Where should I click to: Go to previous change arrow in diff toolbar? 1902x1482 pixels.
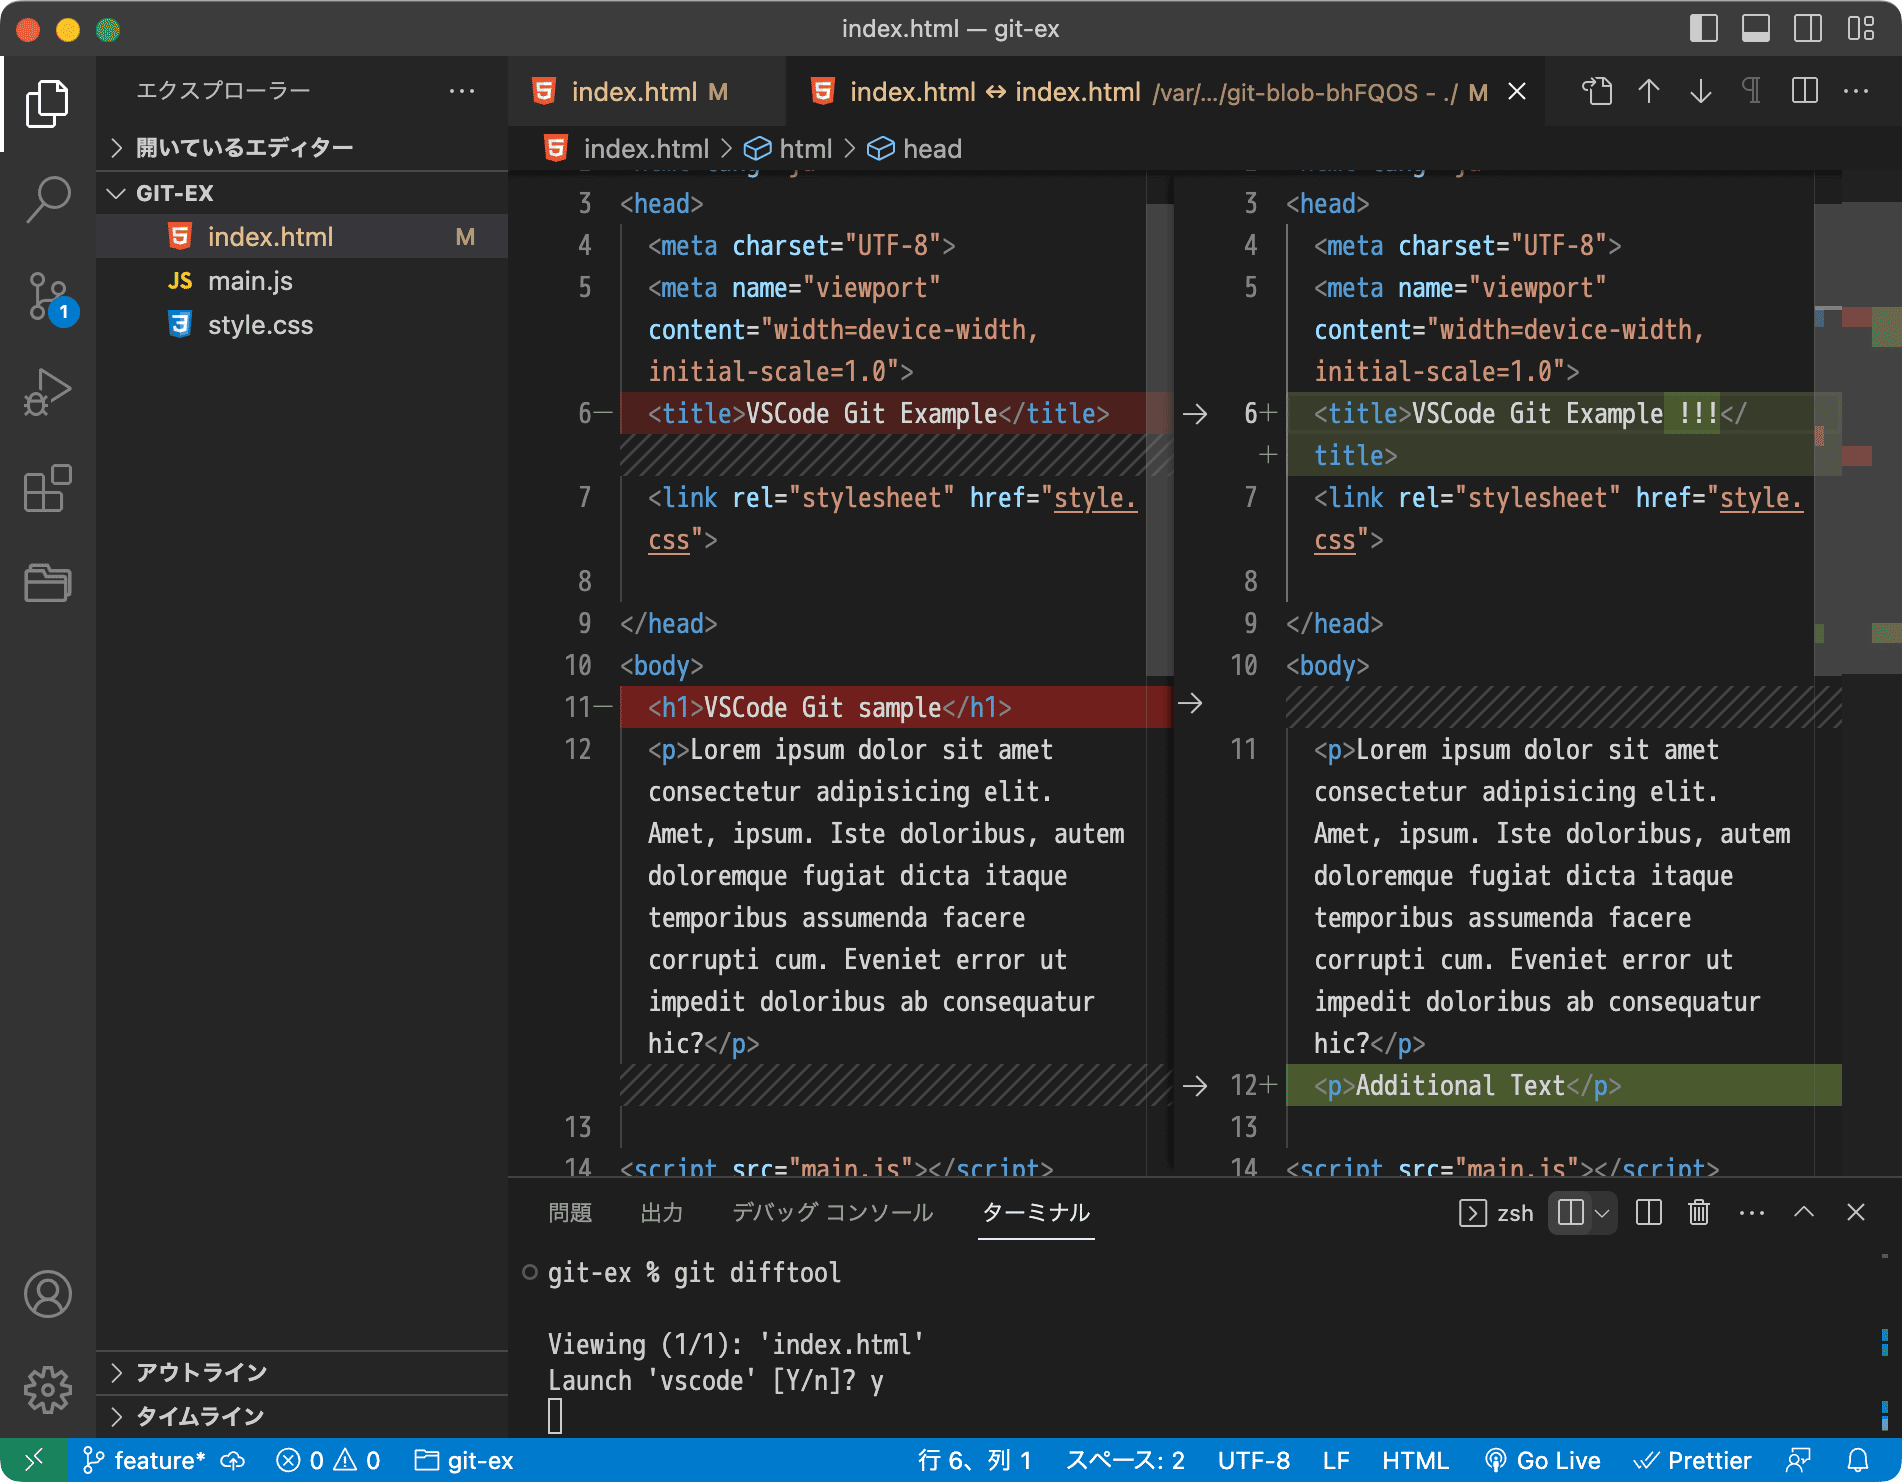coord(1649,92)
